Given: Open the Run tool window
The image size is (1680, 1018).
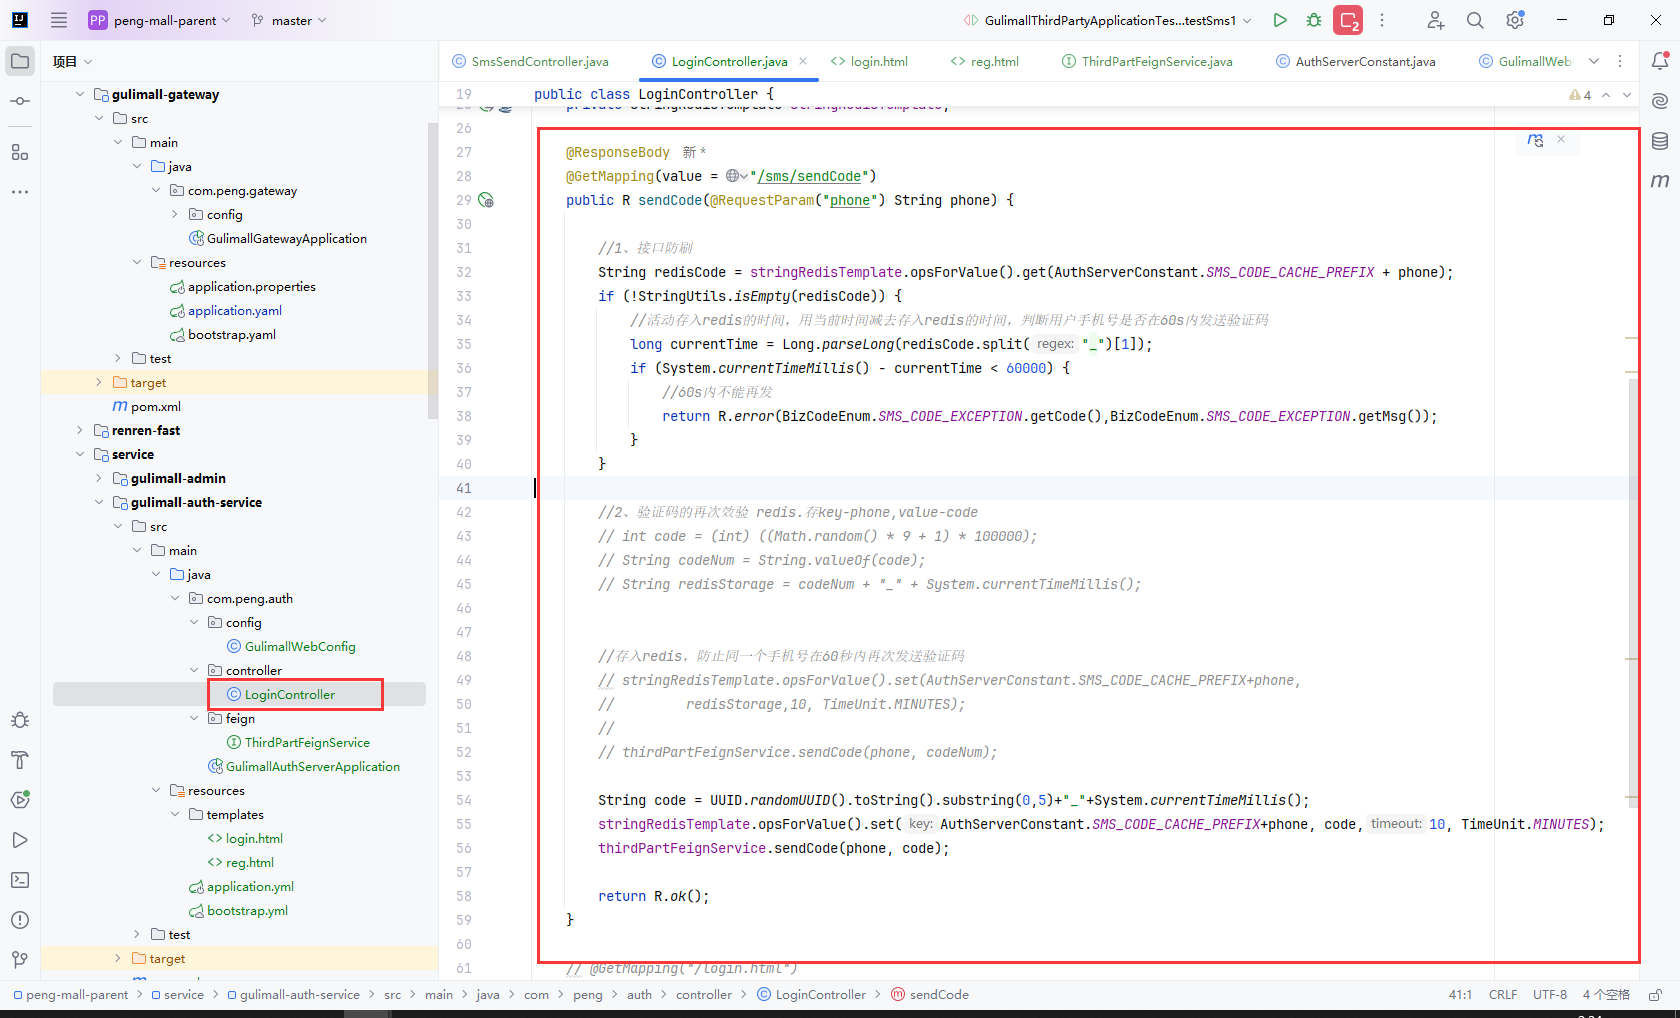Looking at the screenshot, I should (20, 840).
